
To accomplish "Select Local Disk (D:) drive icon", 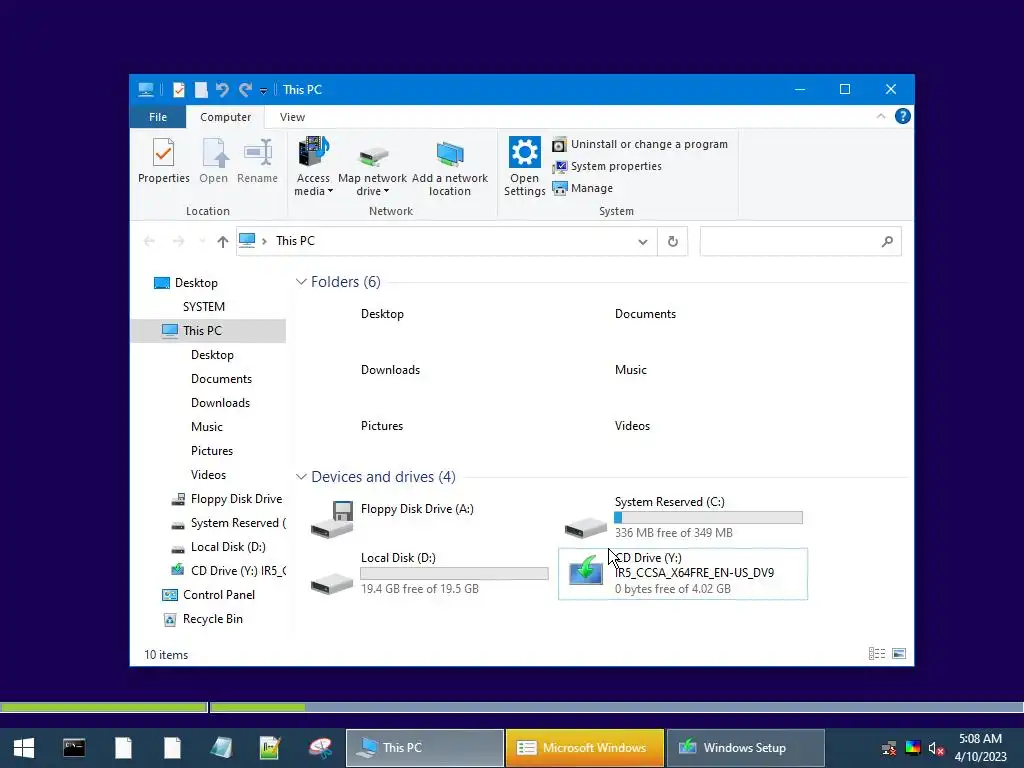I will tap(332, 583).
